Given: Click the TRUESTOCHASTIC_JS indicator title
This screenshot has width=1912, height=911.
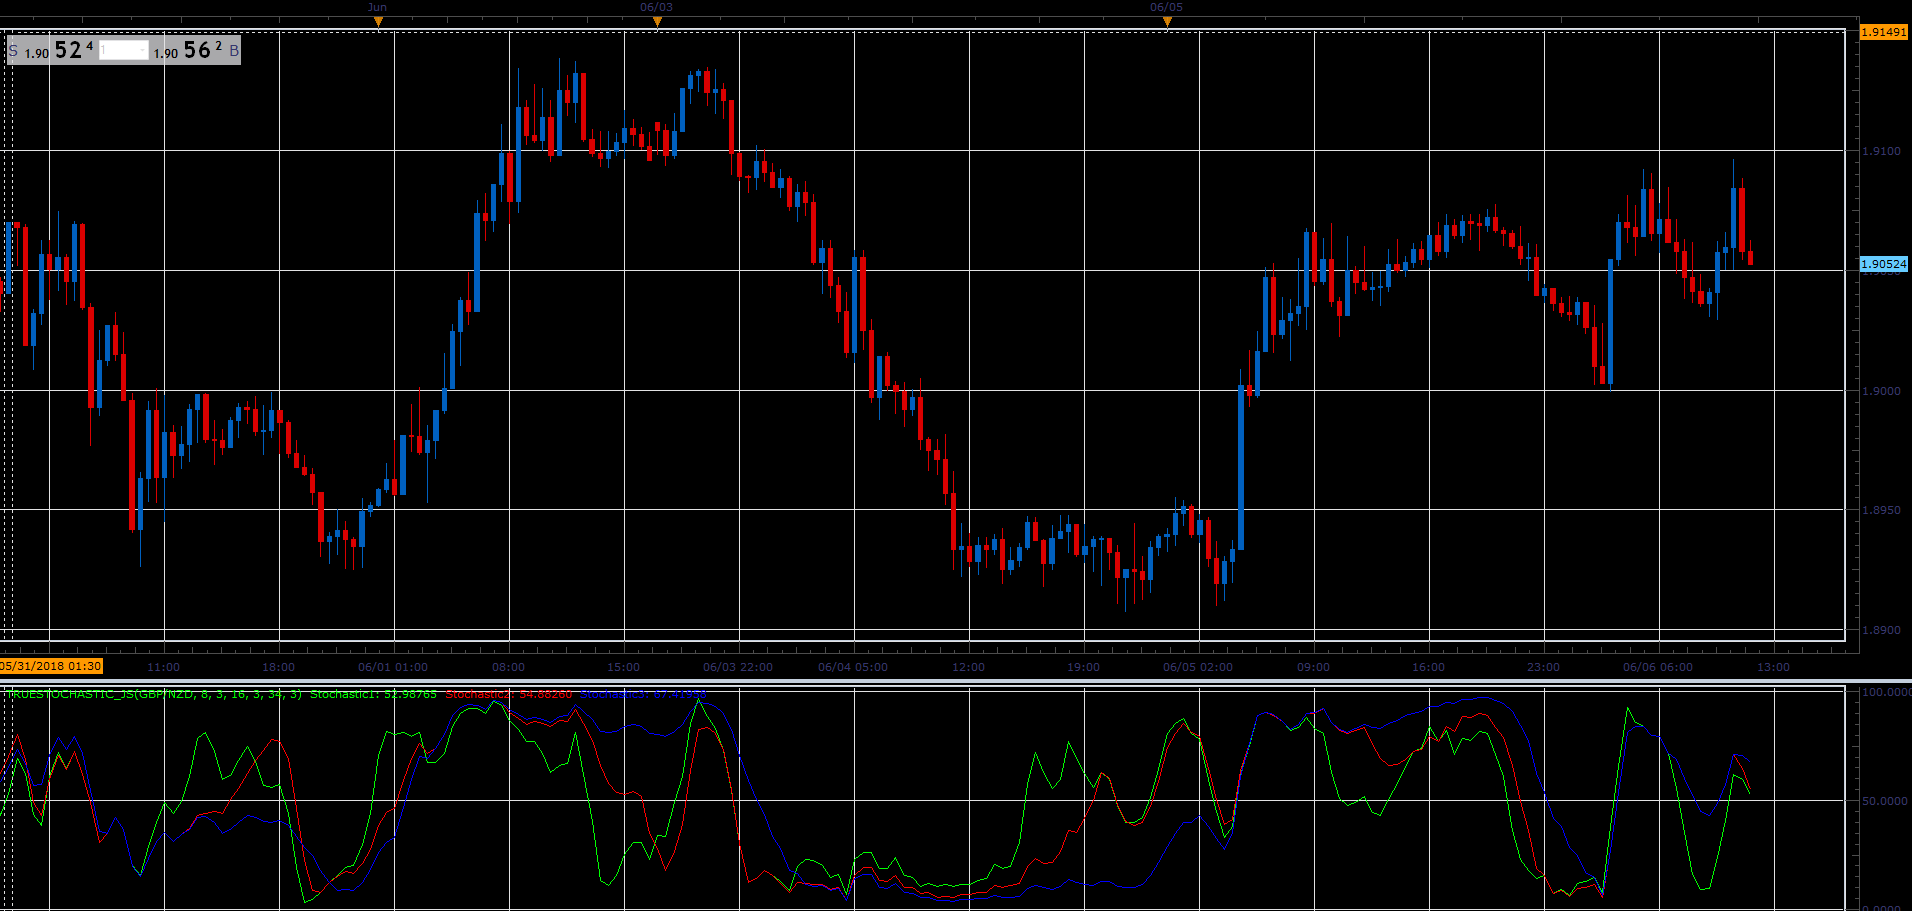Looking at the screenshot, I should click(x=154, y=694).
